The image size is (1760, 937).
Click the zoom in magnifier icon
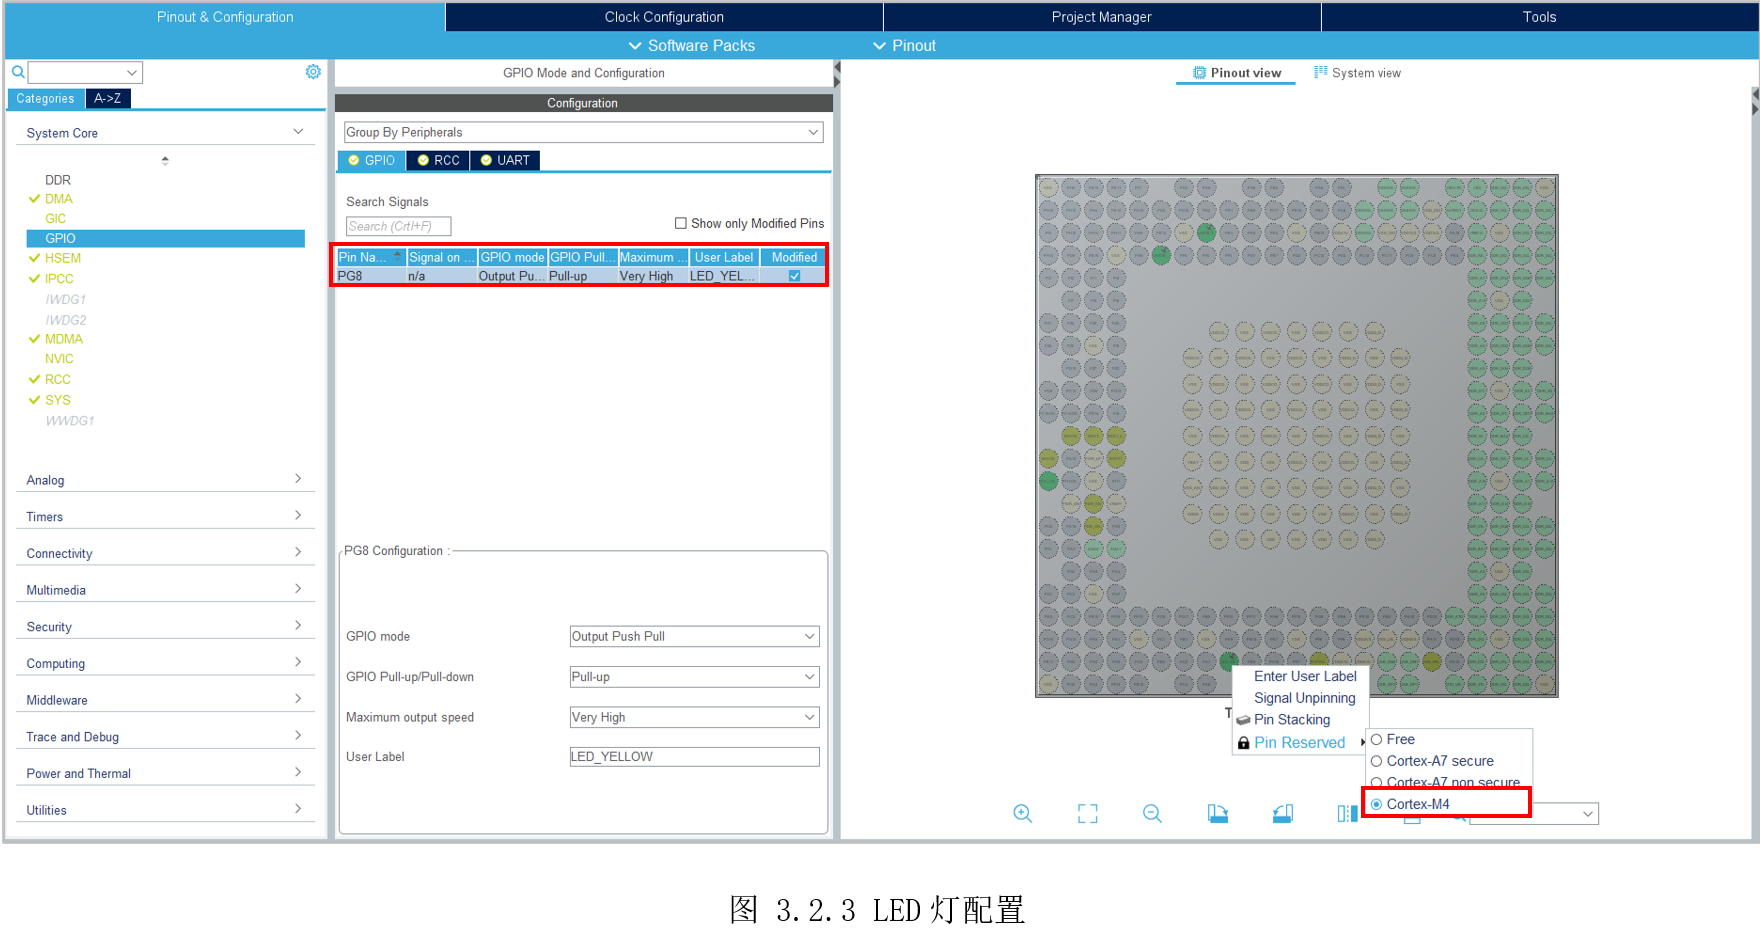tap(1022, 814)
